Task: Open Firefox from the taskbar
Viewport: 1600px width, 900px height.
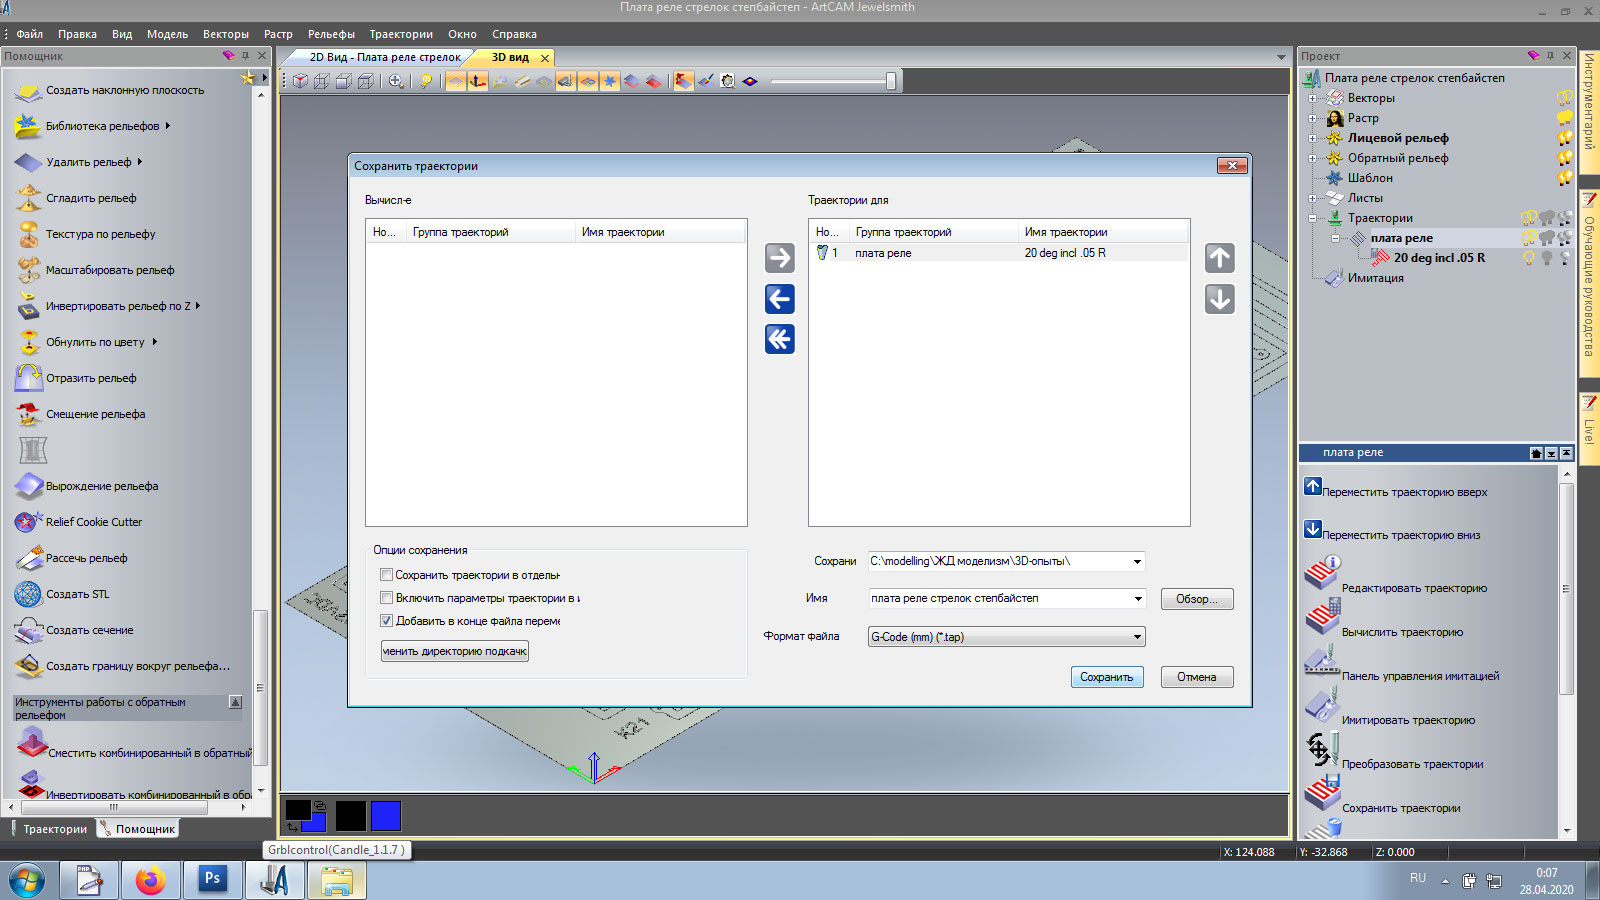Action: click(x=151, y=880)
